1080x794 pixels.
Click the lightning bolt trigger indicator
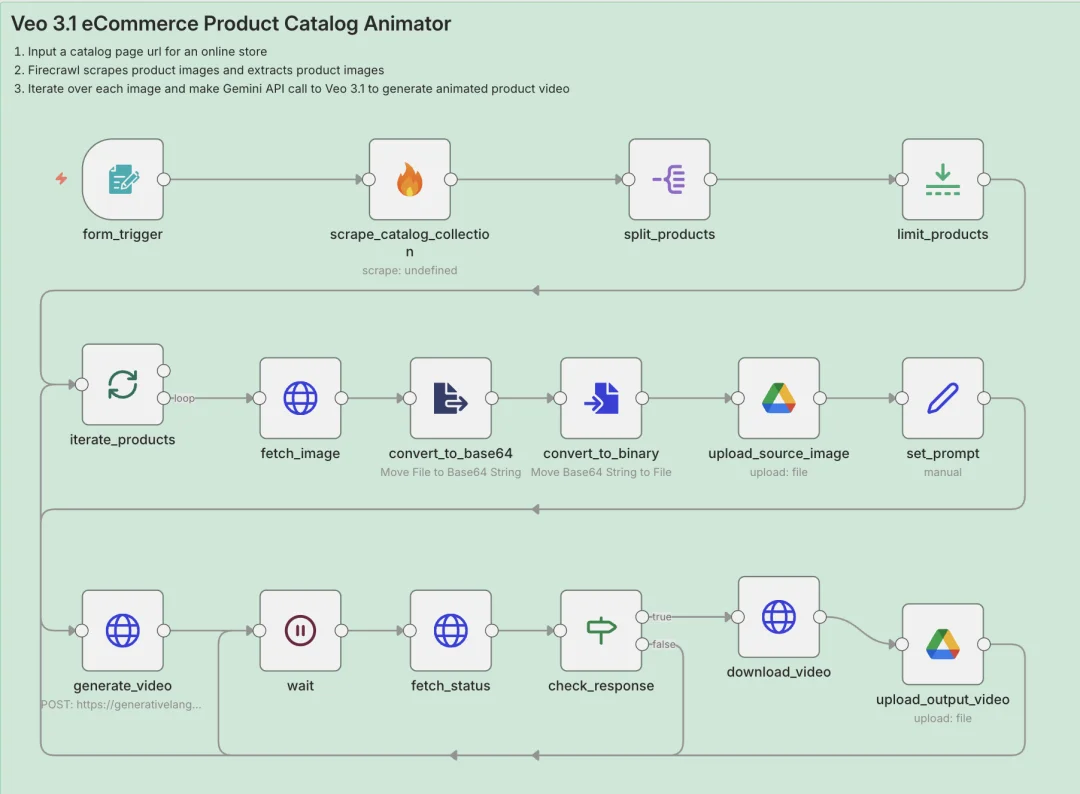(61, 179)
